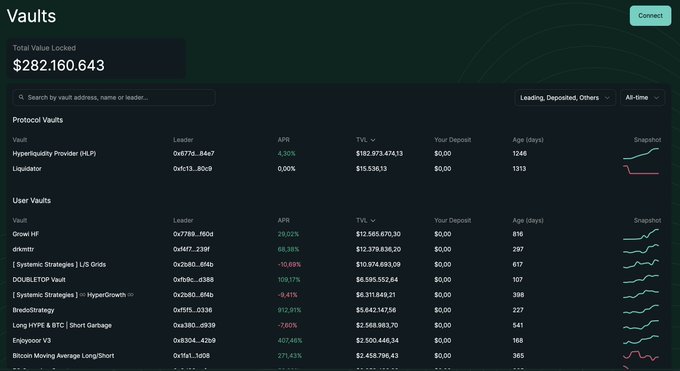
Task: View the Liquidator snapshot chart
Action: 641,169
